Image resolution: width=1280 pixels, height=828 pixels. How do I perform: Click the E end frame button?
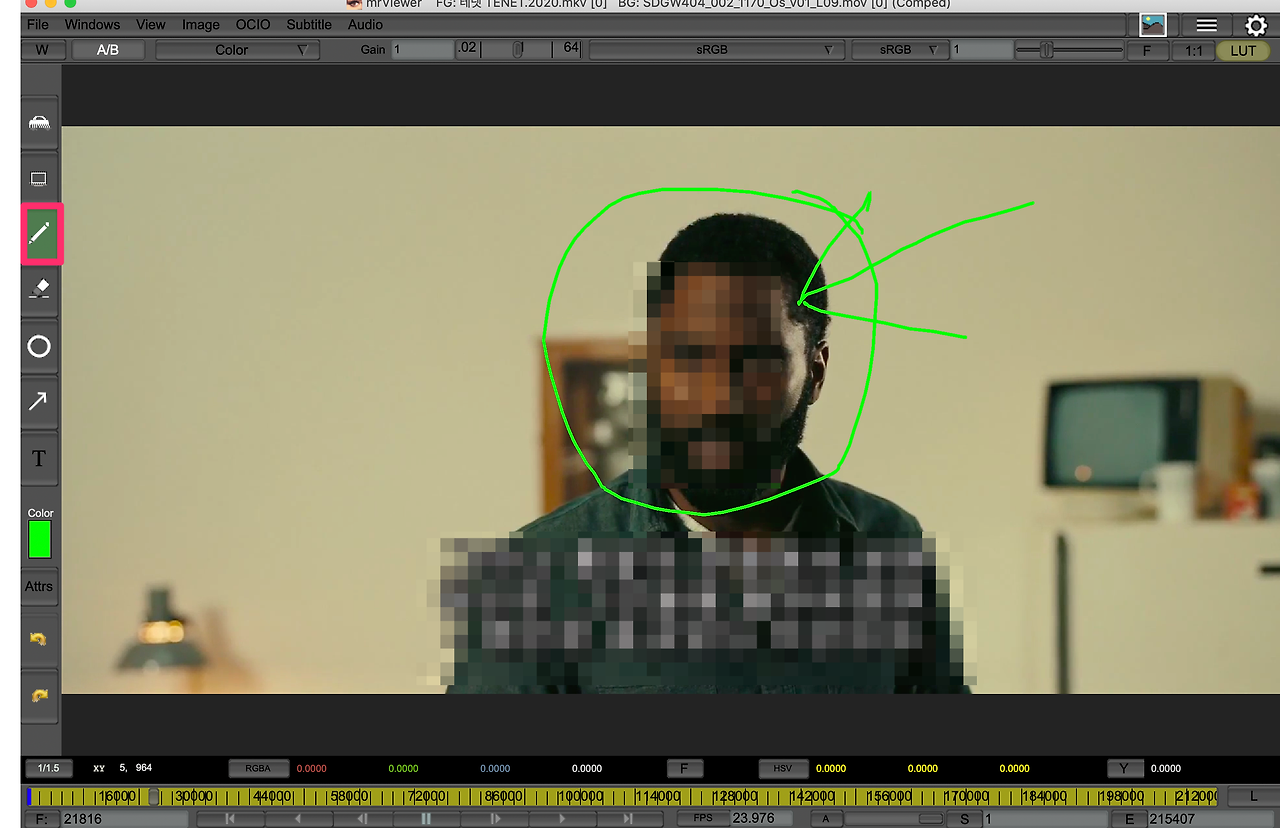(x=1130, y=819)
